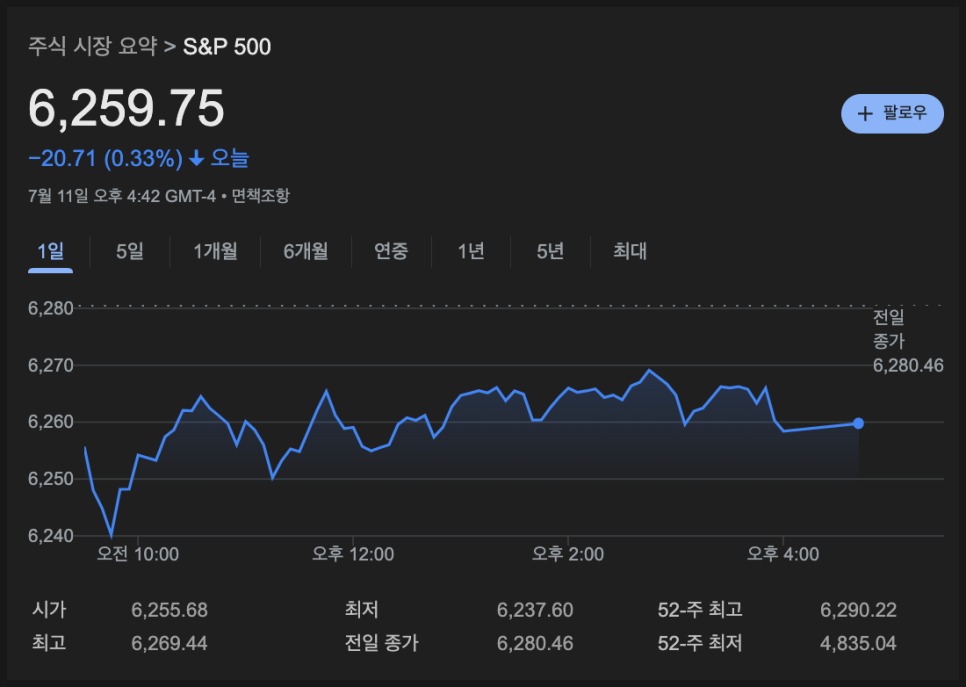Click the 오후 12:00 axis label

click(x=352, y=554)
